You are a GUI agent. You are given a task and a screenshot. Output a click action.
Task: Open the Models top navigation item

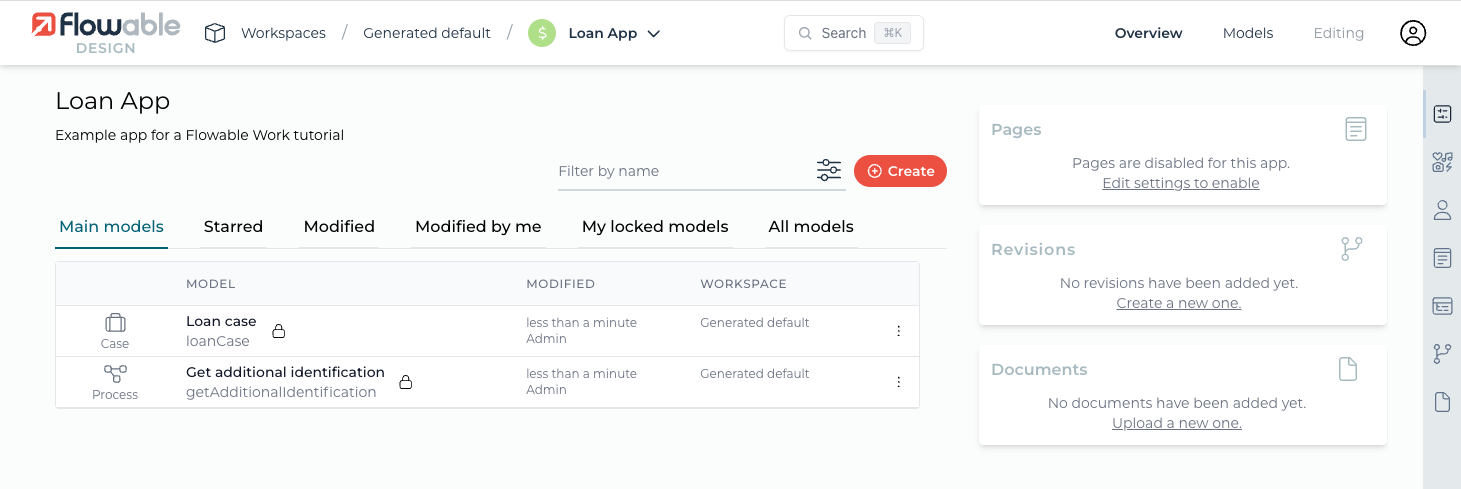click(x=1248, y=33)
